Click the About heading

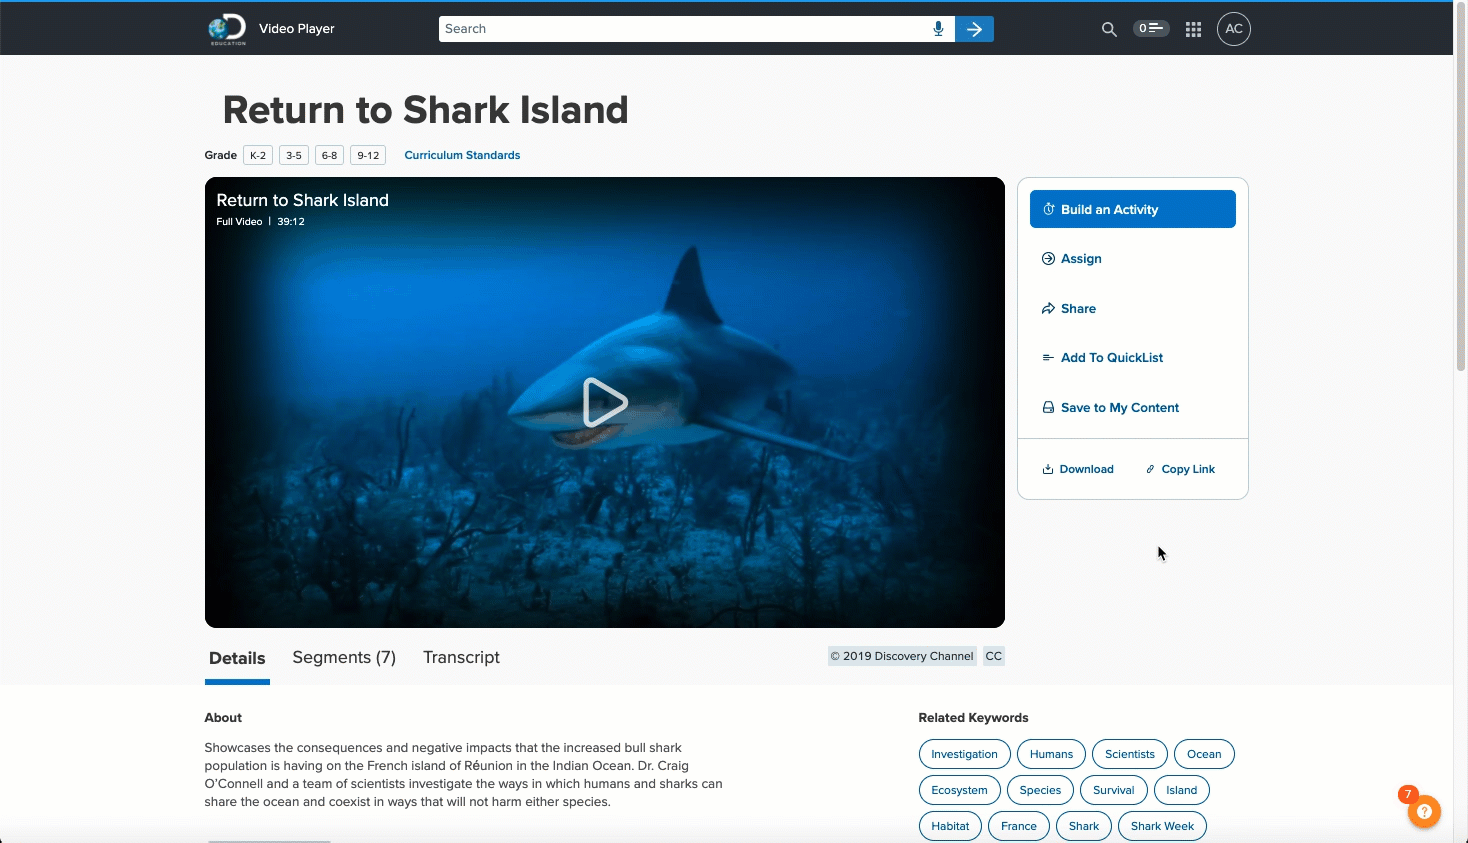pyautogui.click(x=223, y=718)
